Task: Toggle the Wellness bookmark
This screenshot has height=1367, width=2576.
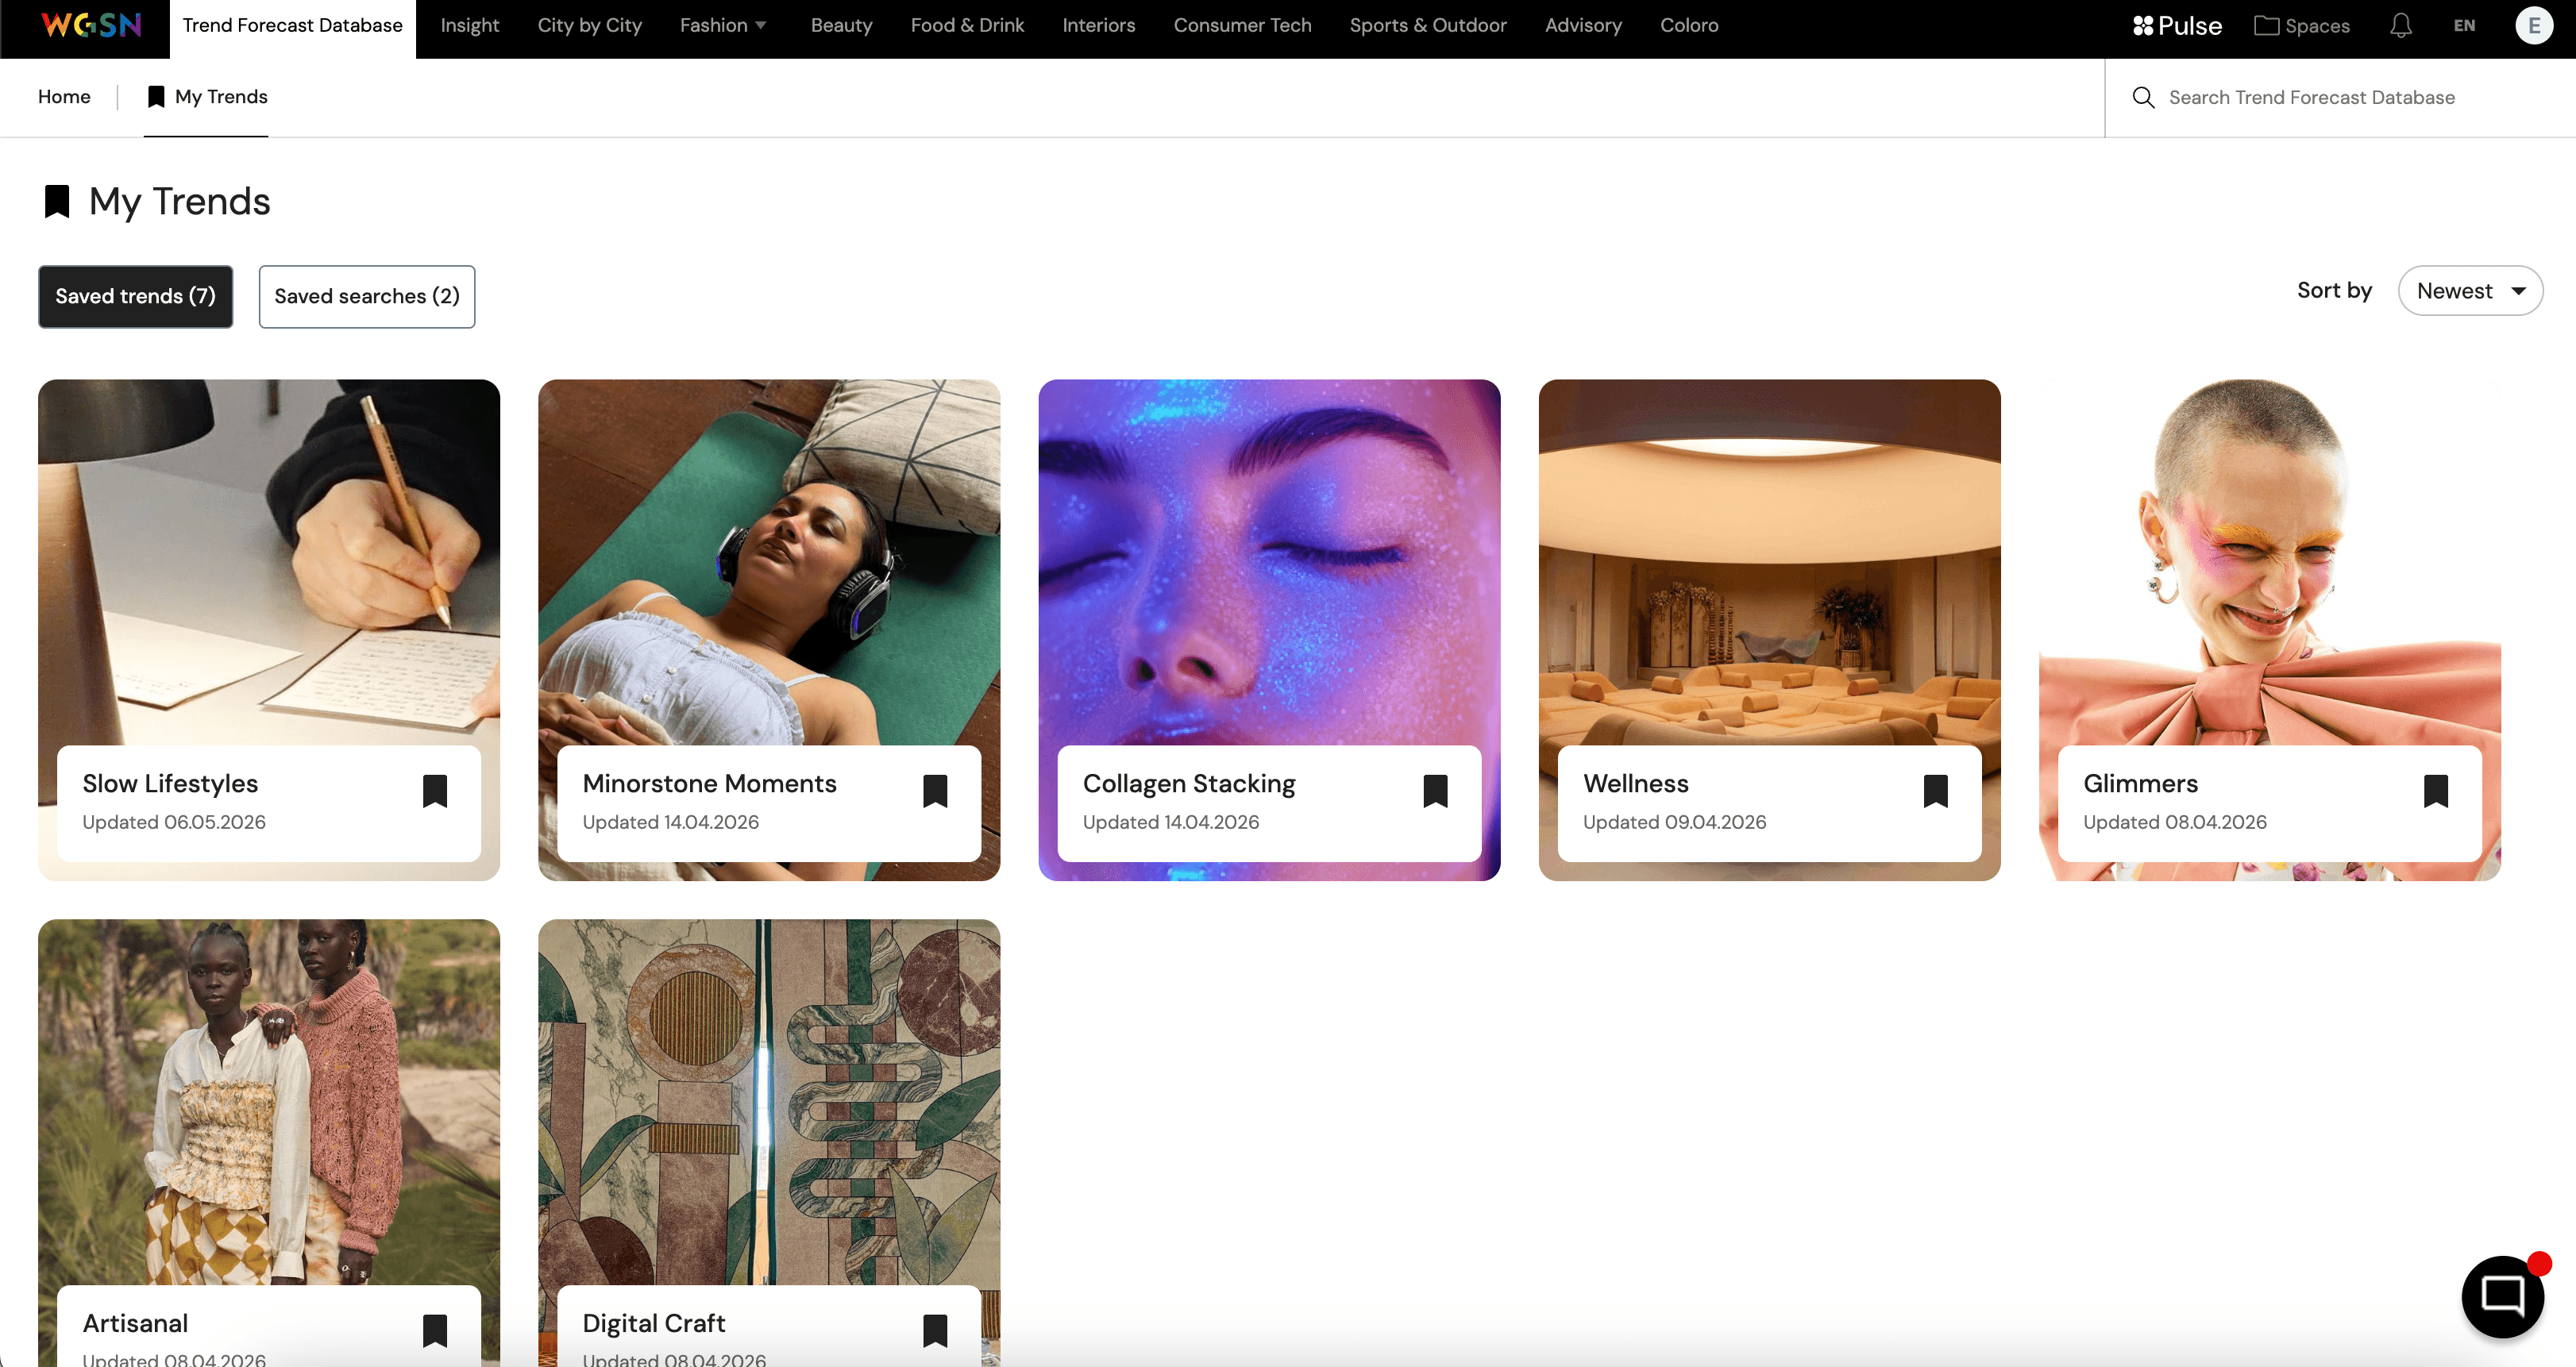Action: pos(1935,791)
